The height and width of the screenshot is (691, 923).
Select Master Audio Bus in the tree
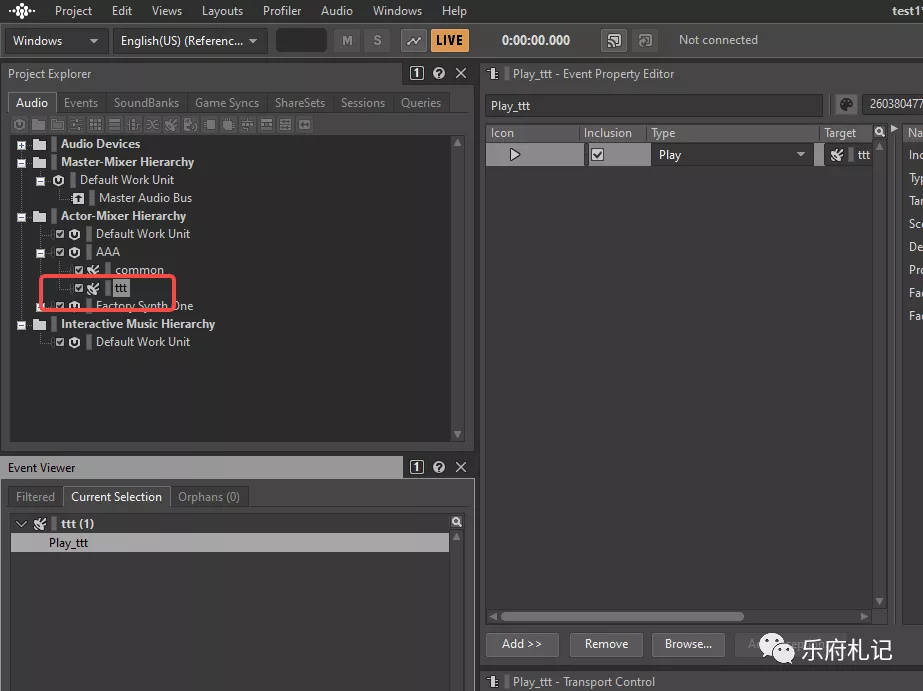pyautogui.click(x=145, y=198)
